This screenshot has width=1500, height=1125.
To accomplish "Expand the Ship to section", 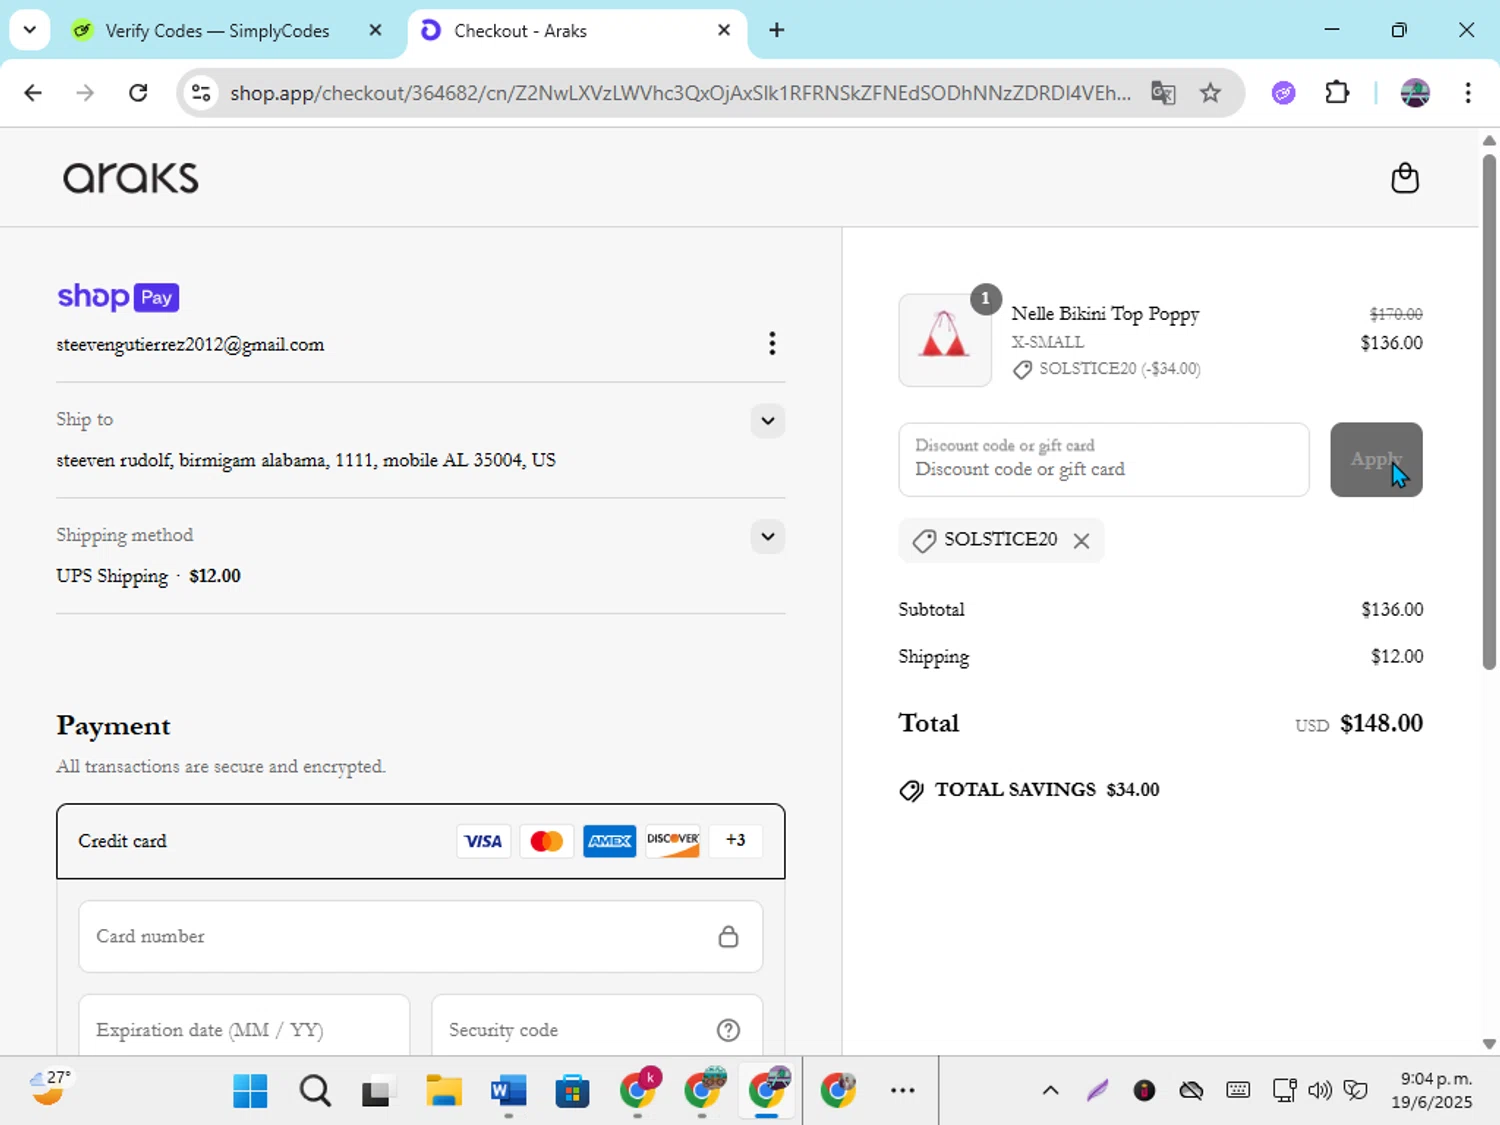I will [x=767, y=421].
